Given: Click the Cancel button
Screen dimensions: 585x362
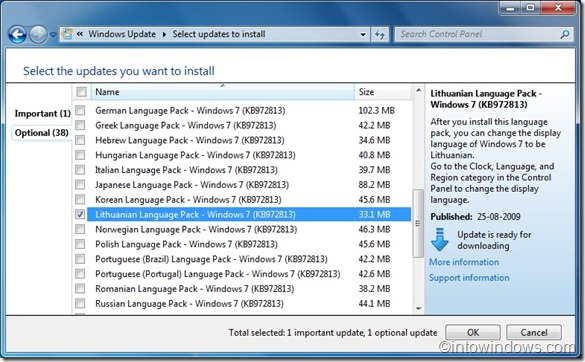Looking at the screenshot, I should pyautogui.click(x=534, y=332).
